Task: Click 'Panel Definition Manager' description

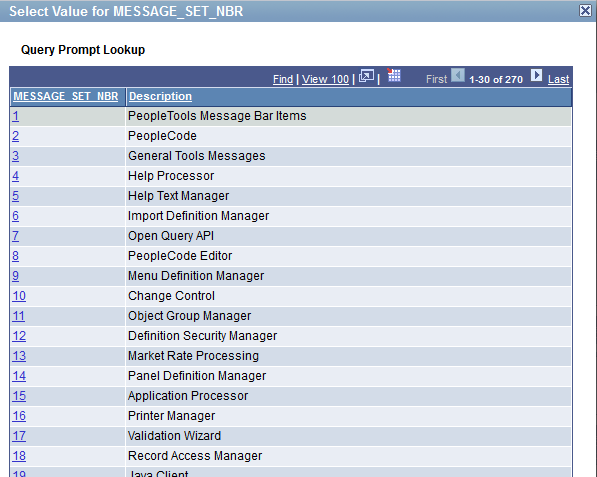Action: tap(197, 376)
